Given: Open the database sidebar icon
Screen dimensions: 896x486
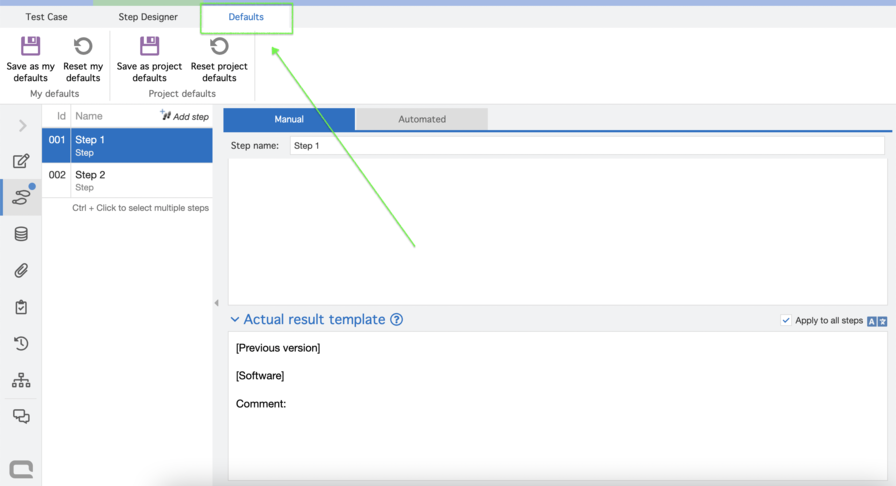Looking at the screenshot, I should (x=21, y=234).
